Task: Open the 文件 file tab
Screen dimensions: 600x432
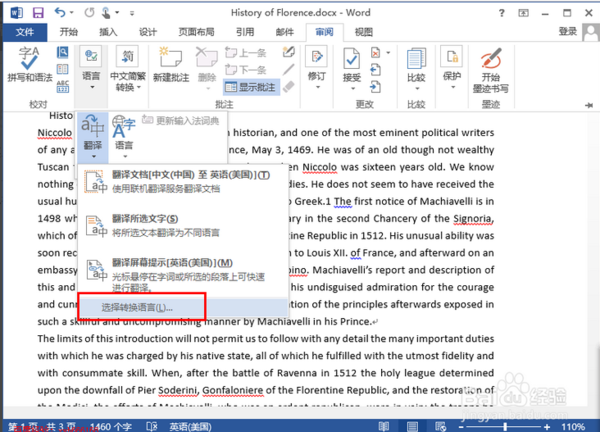Action: (x=25, y=32)
